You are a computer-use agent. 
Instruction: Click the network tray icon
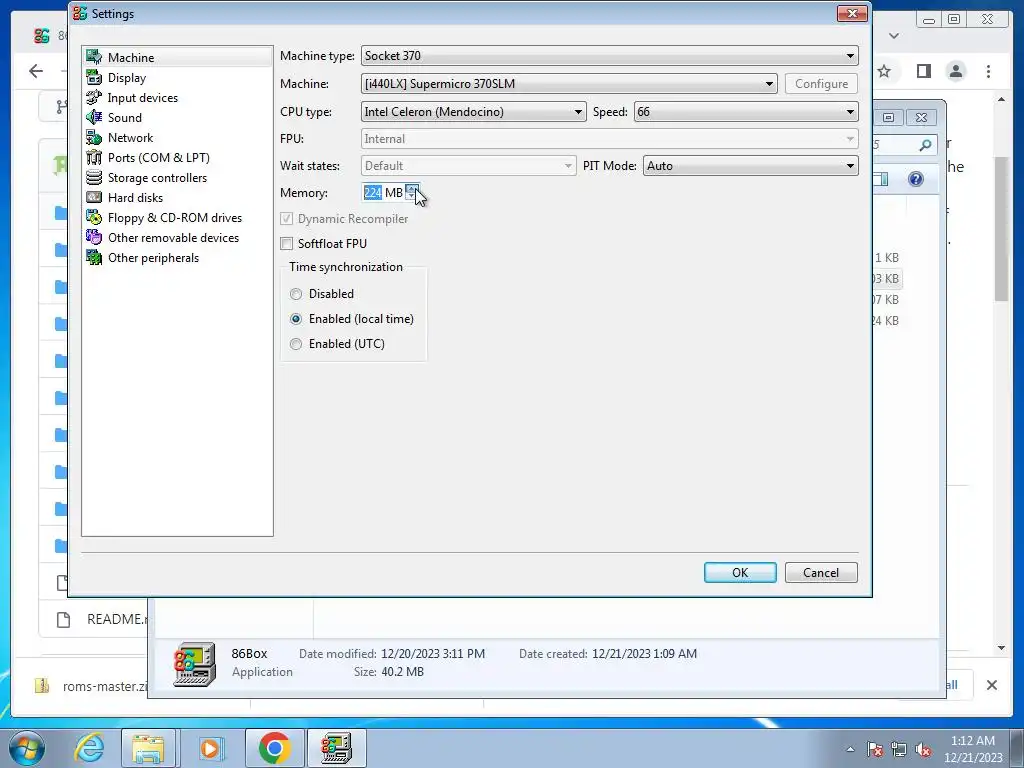point(899,749)
